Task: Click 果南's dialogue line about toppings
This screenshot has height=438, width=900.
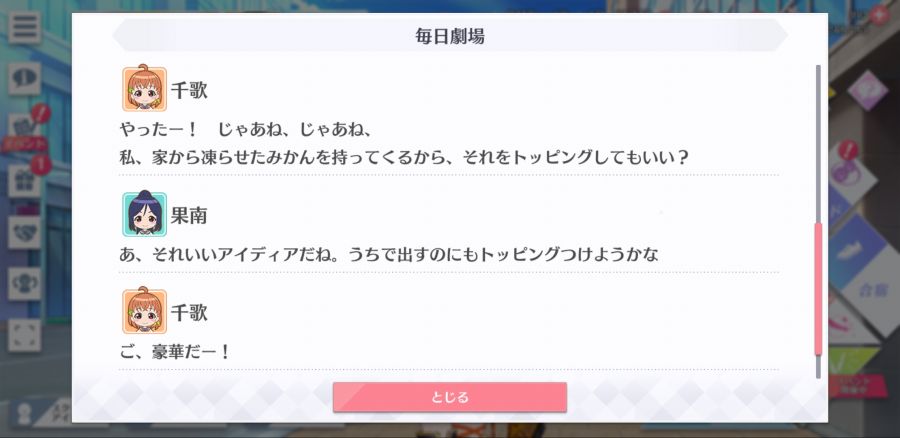Action: (389, 254)
